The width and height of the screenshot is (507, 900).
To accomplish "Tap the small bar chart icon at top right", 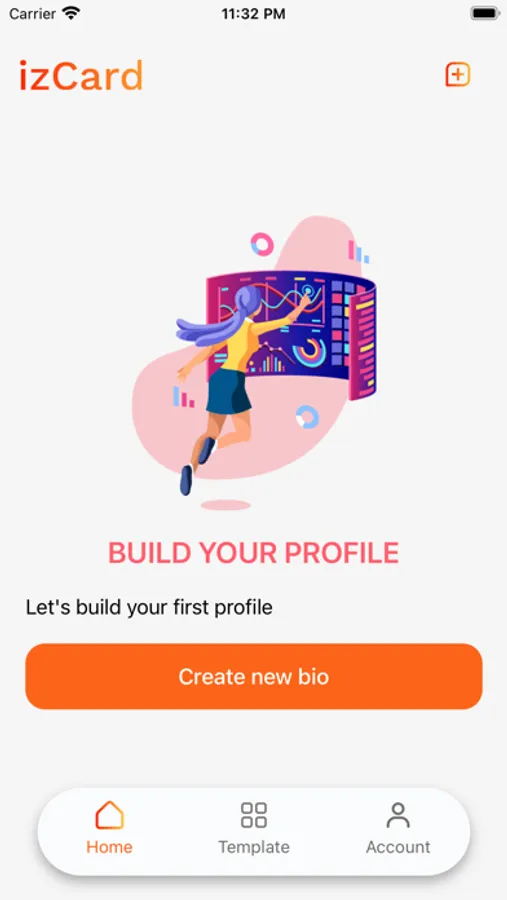I will pos(358,251).
